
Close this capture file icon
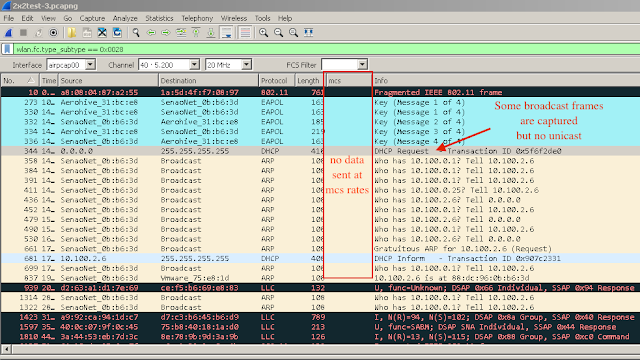pos(102,33)
